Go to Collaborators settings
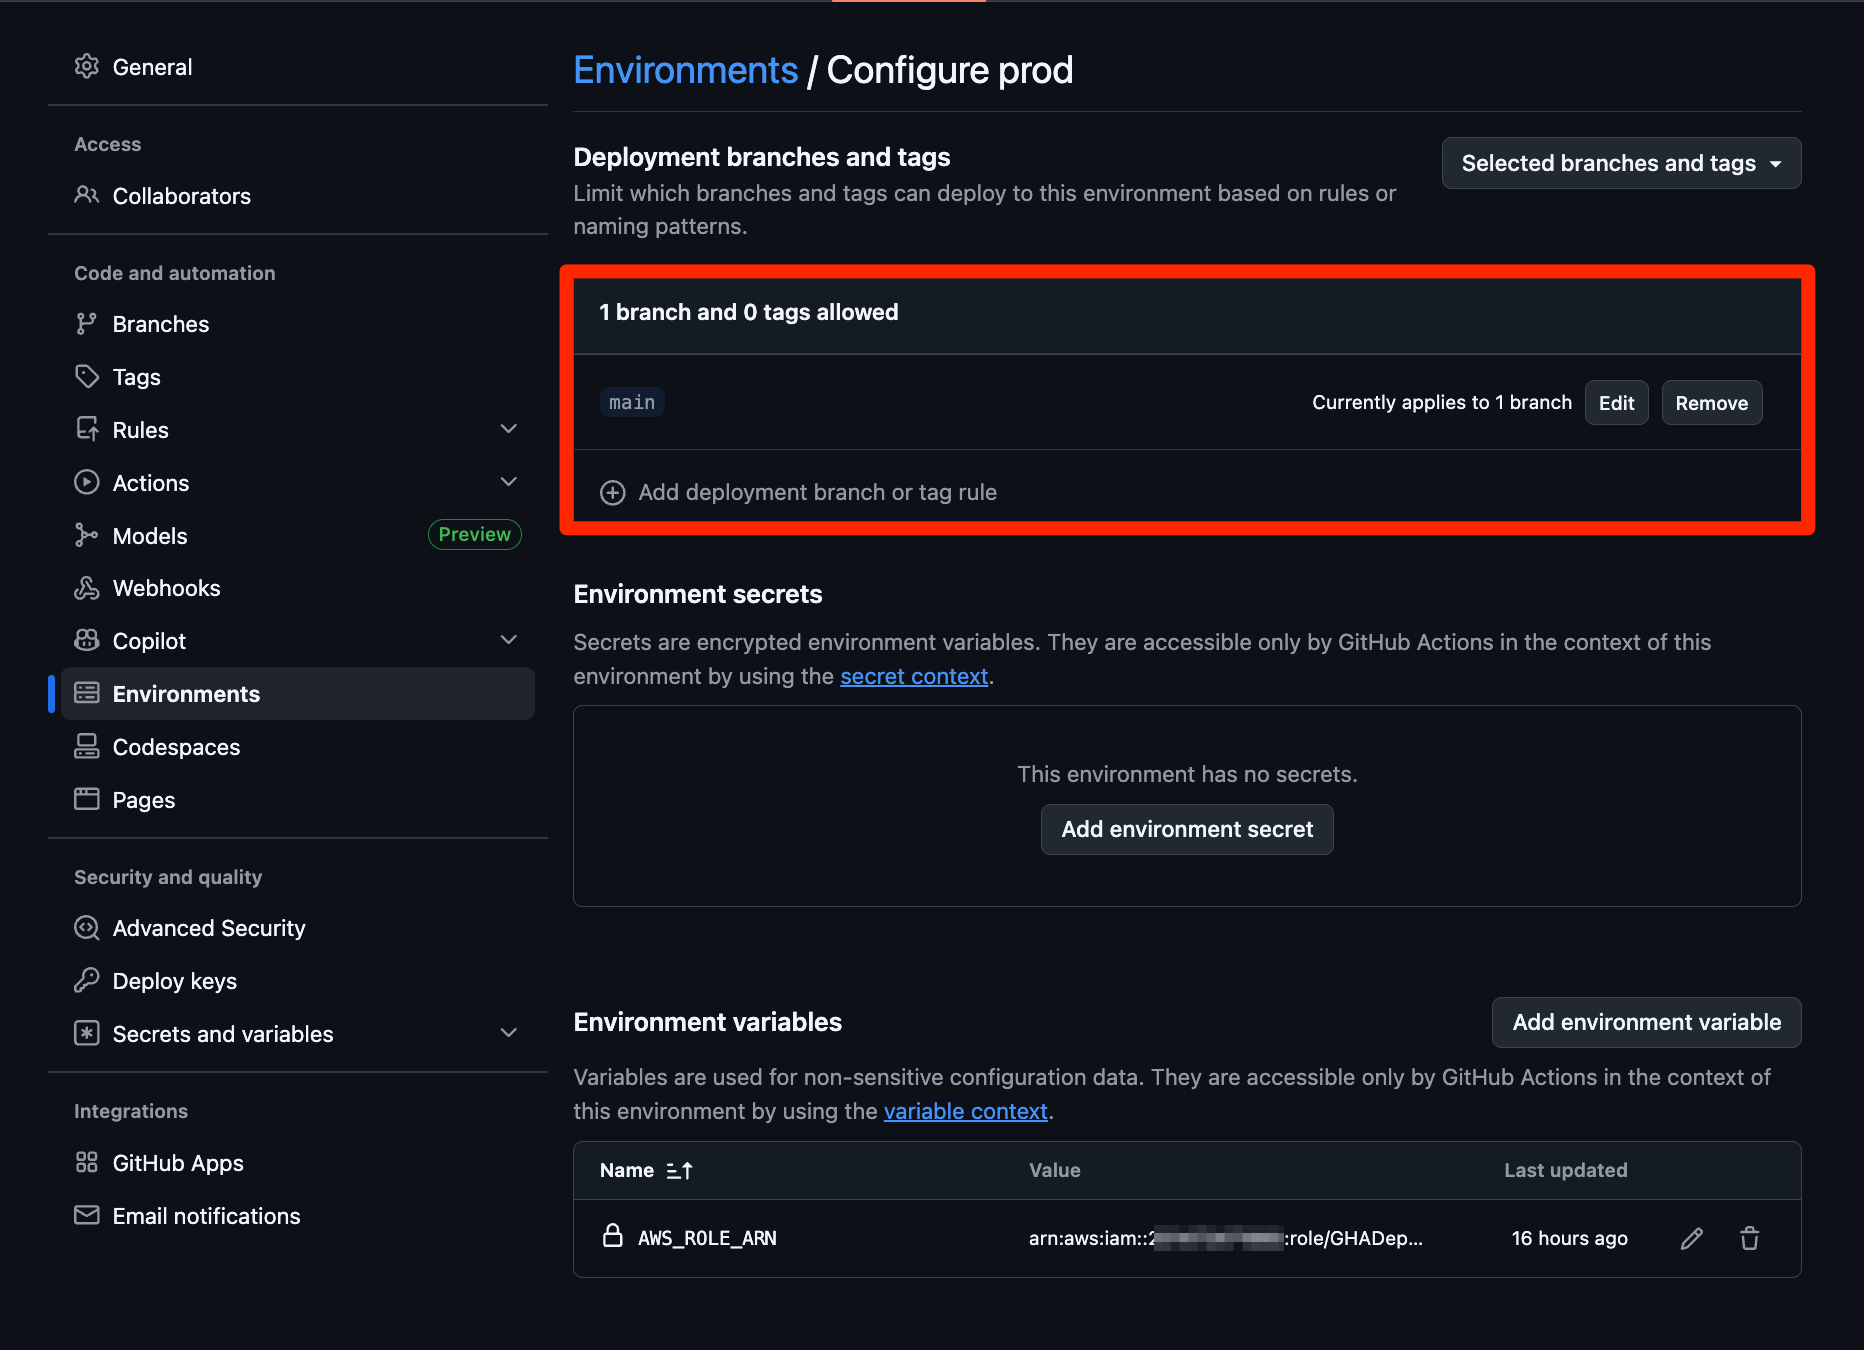The image size is (1864, 1350). [x=298, y=196]
